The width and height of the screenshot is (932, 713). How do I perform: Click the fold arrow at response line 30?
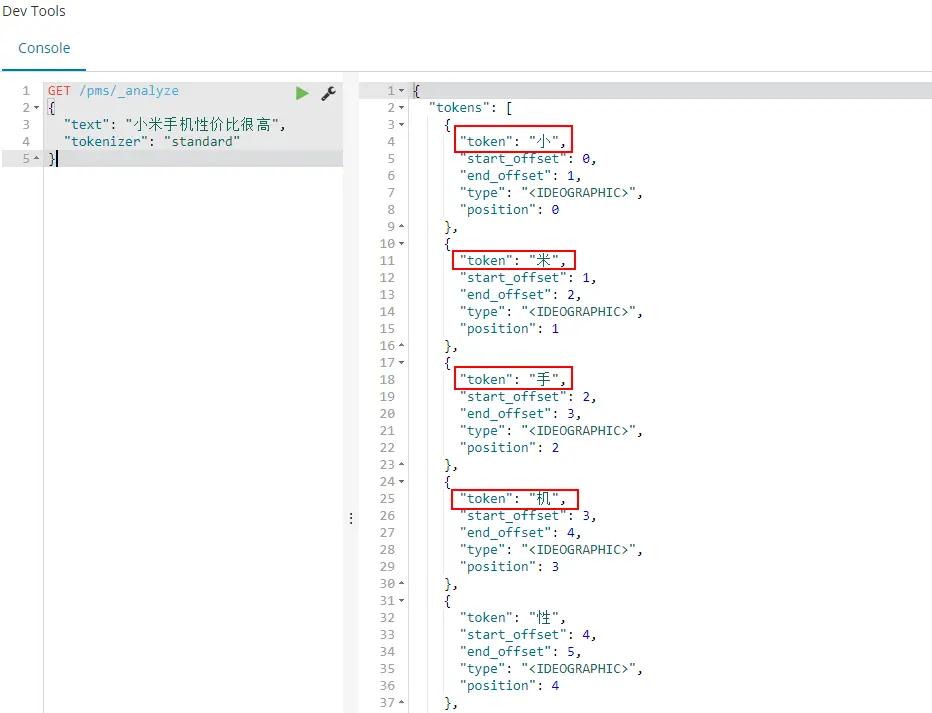coord(402,583)
